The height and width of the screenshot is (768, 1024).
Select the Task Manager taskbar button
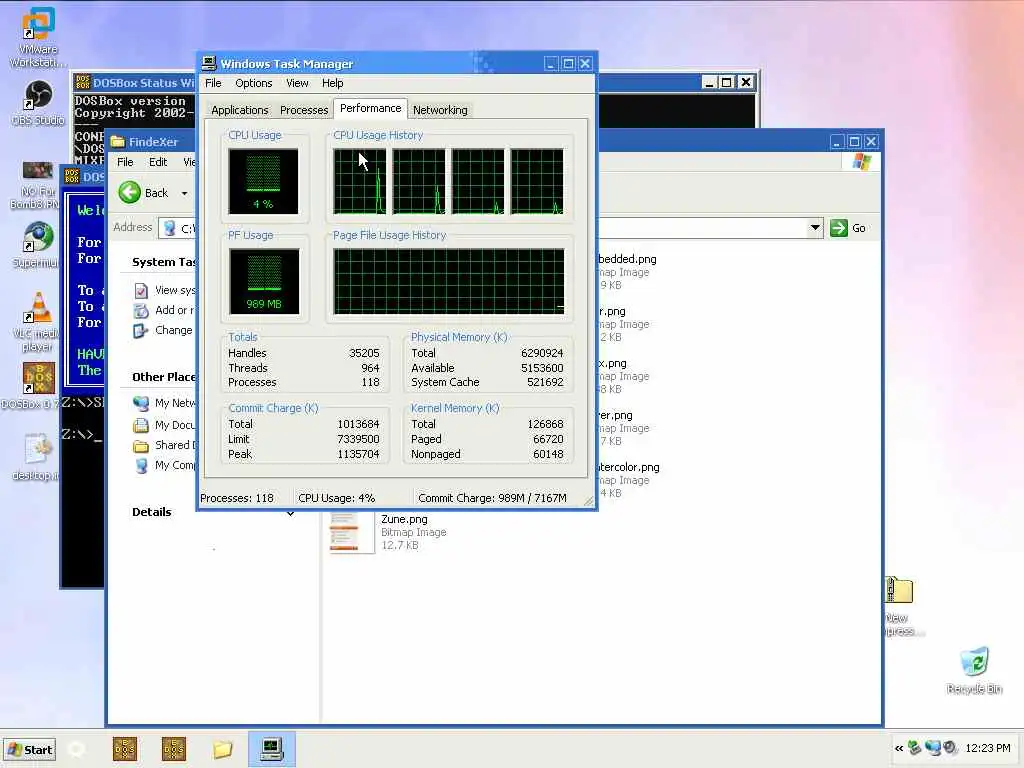tap(272, 749)
